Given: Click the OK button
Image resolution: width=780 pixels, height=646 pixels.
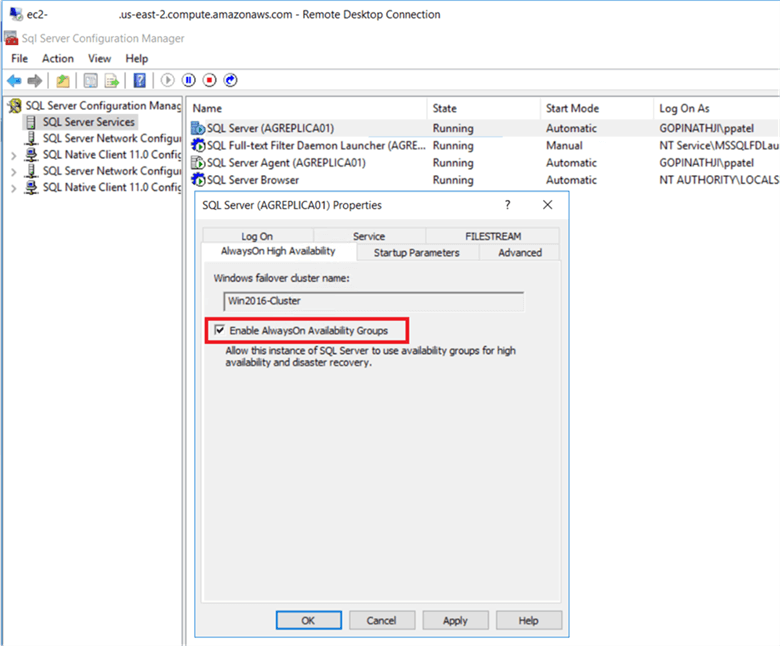Looking at the screenshot, I should click(x=308, y=620).
